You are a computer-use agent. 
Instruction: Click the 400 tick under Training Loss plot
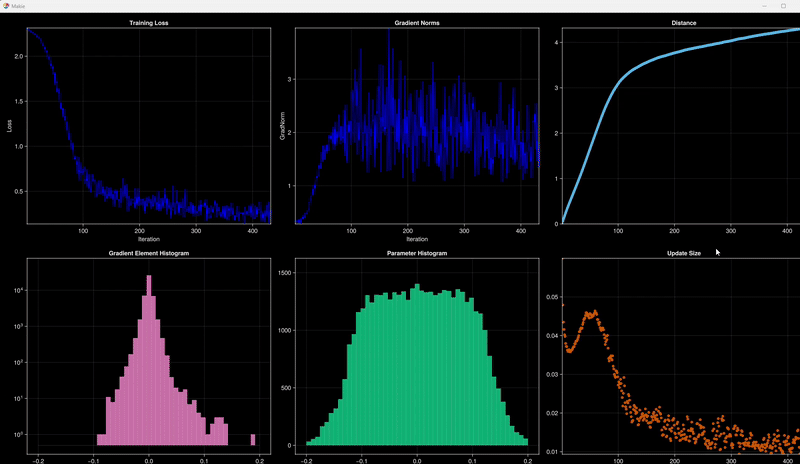(253, 231)
